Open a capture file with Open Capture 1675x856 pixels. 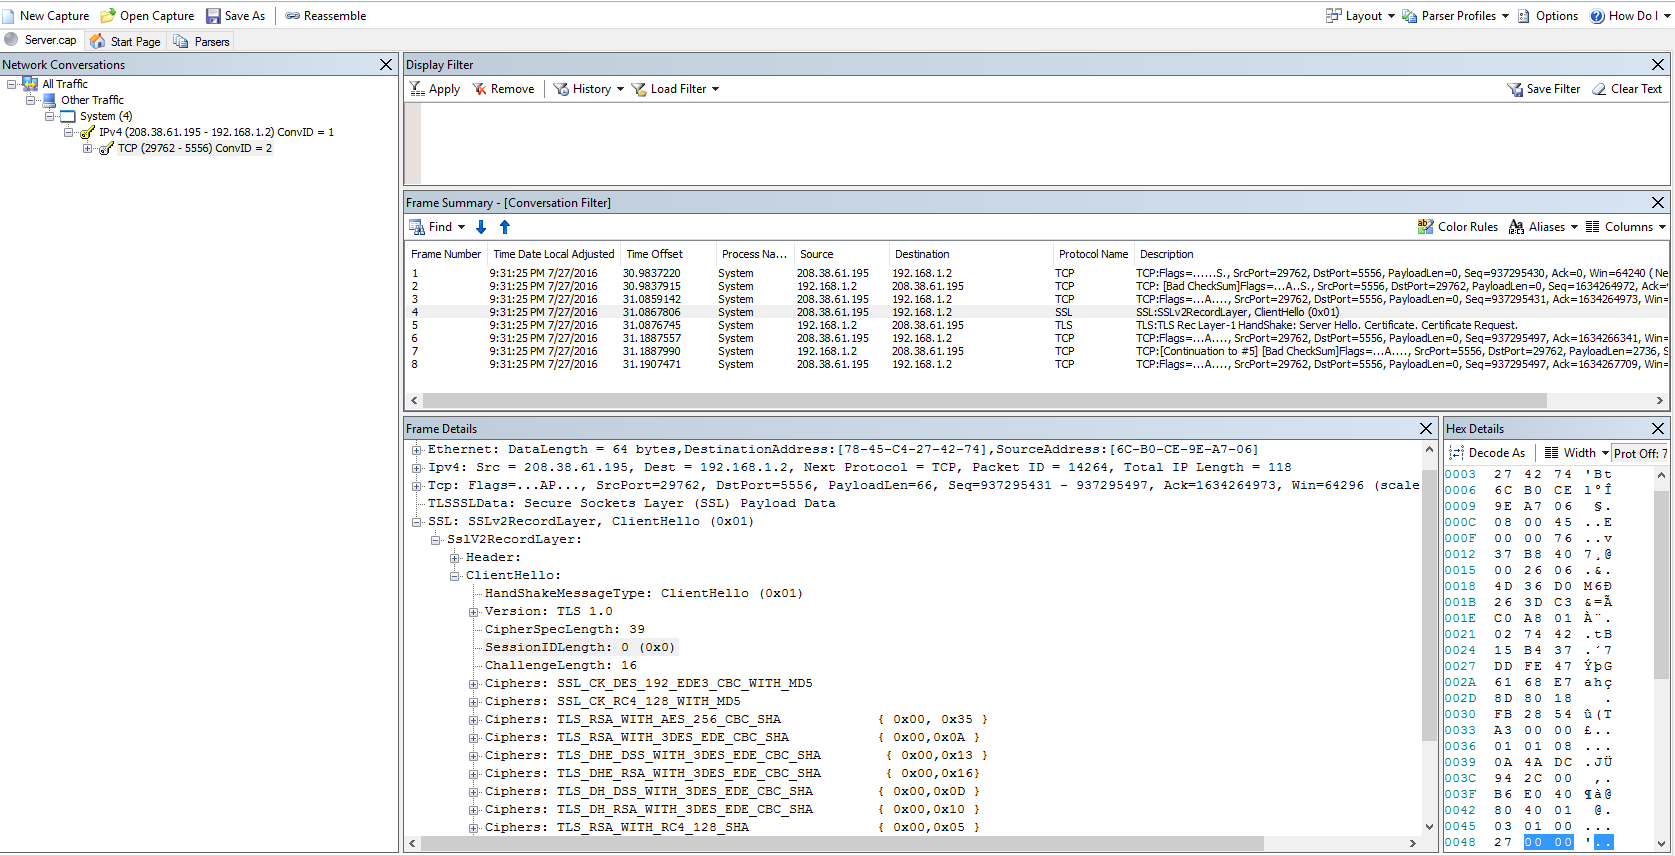click(147, 16)
